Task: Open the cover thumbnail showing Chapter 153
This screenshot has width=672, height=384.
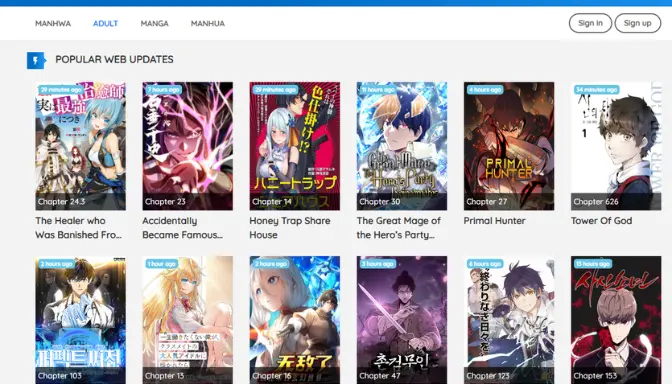Action: pos(616,320)
